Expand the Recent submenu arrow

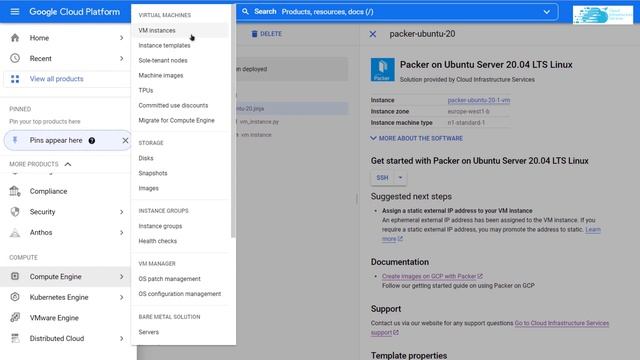pyautogui.click(x=122, y=58)
